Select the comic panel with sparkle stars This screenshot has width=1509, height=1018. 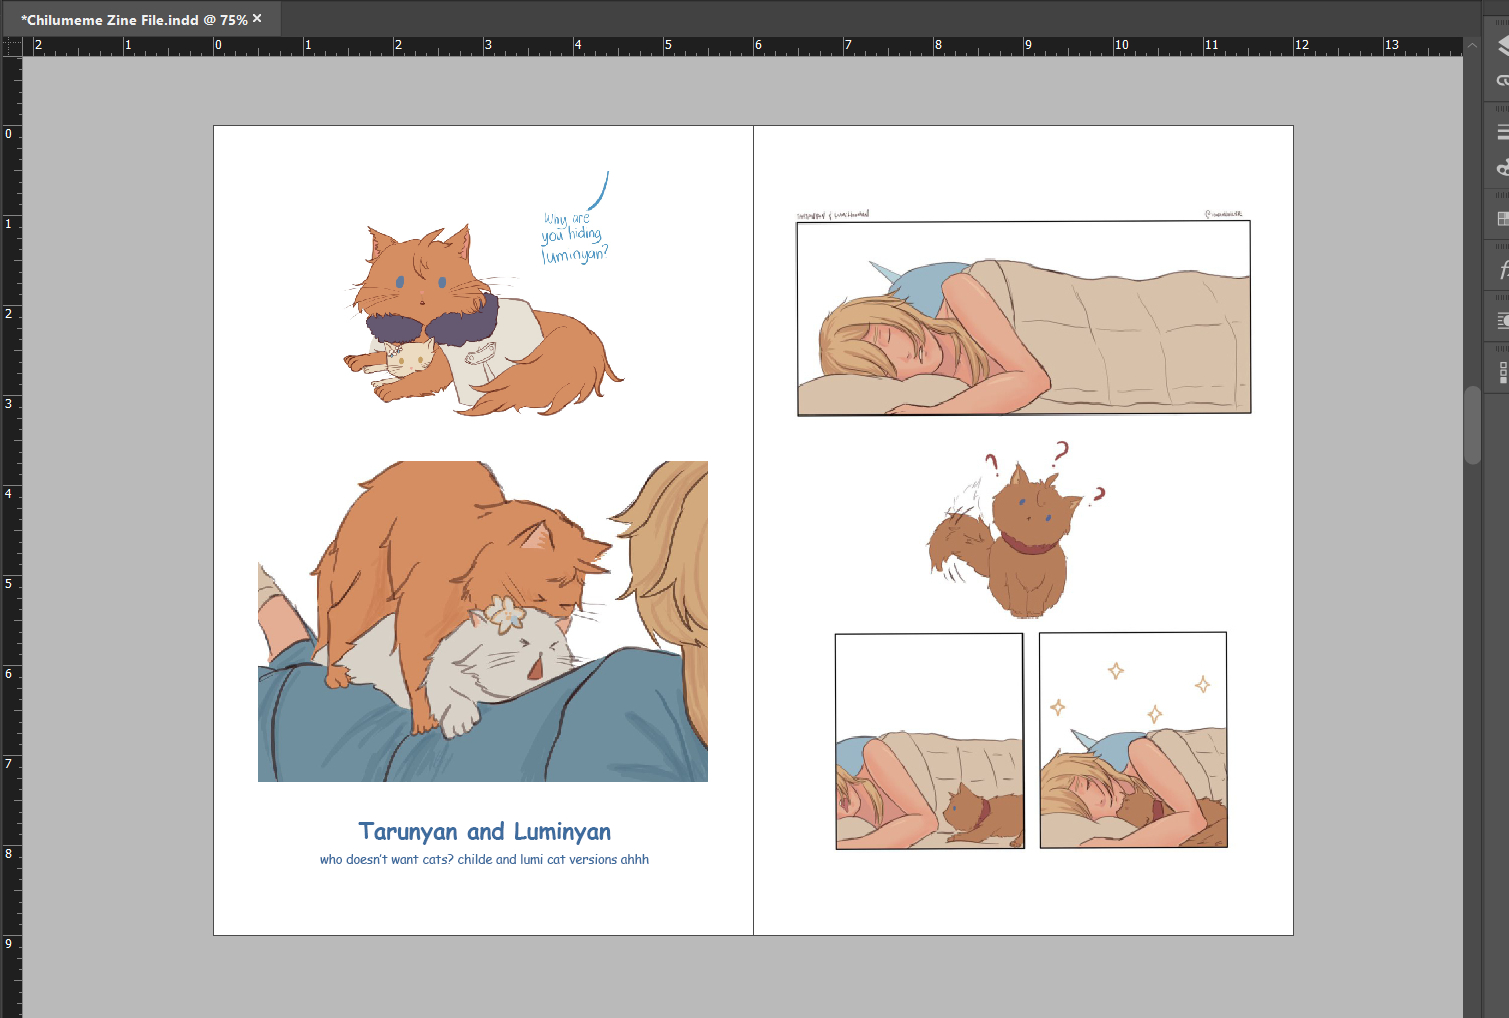[x=1132, y=740]
